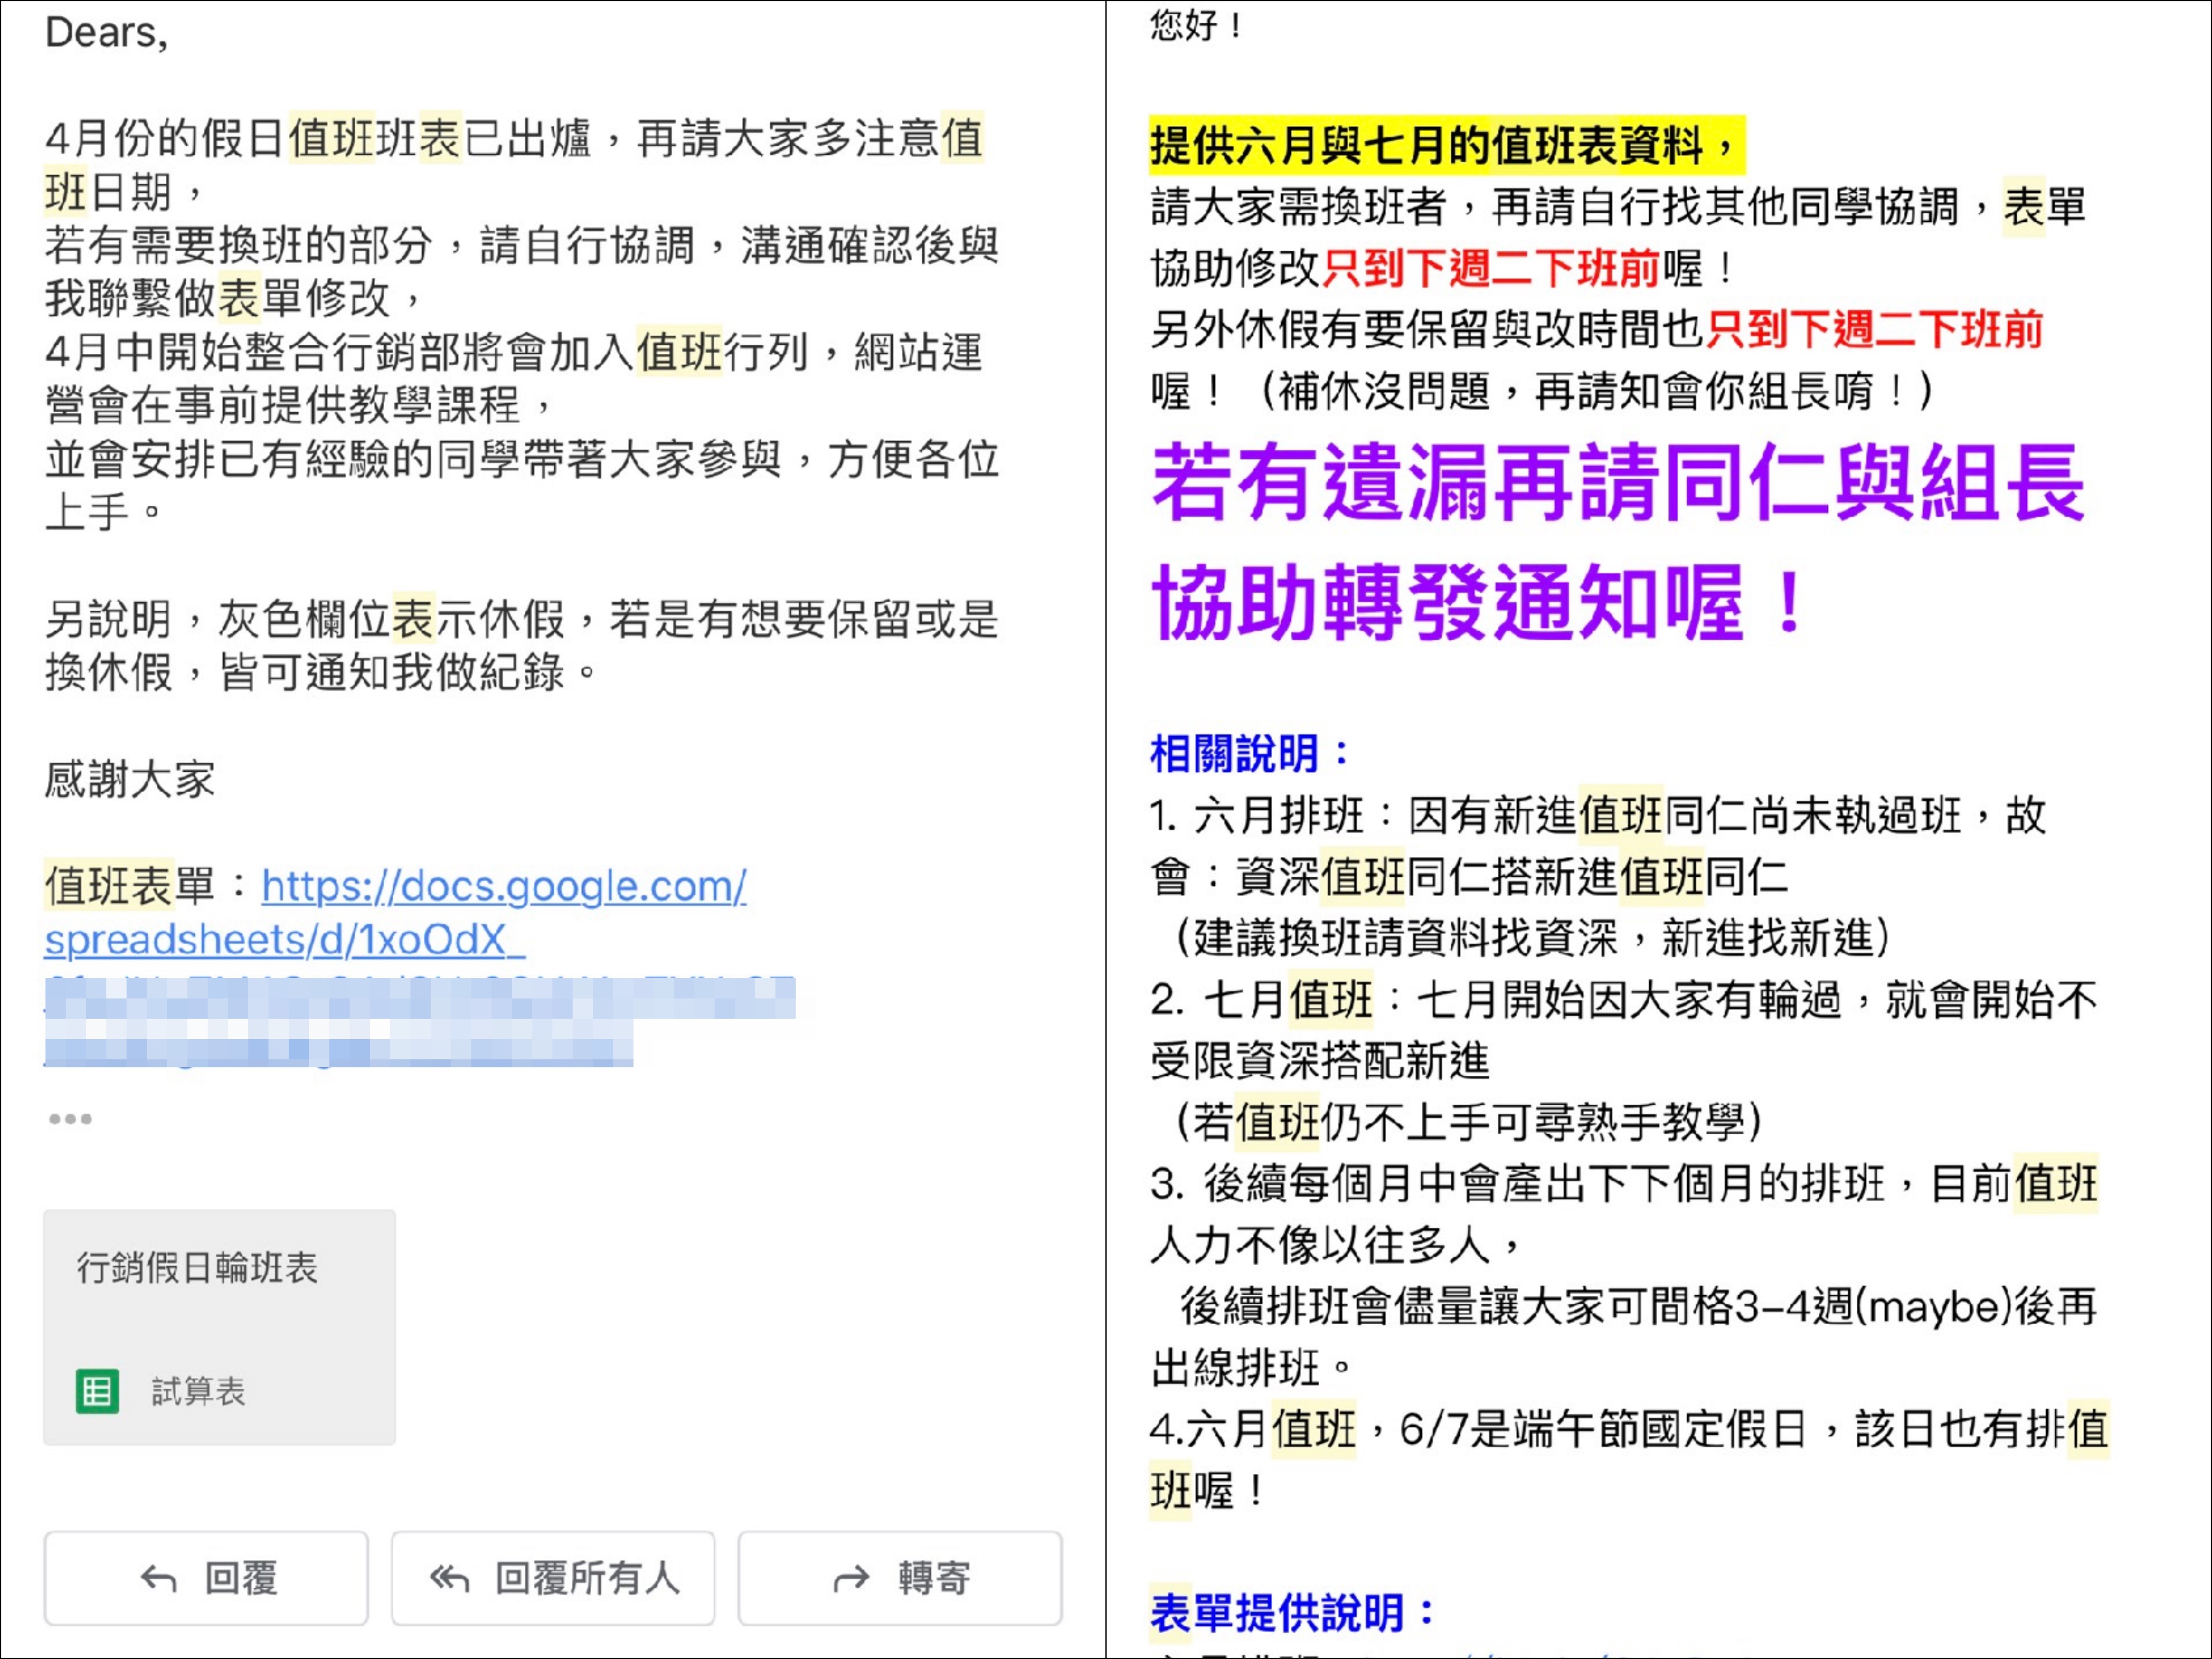Expand the three-dot trimmed content indicator
Image resolution: width=2212 pixels, height=1659 pixels.
70,1119
